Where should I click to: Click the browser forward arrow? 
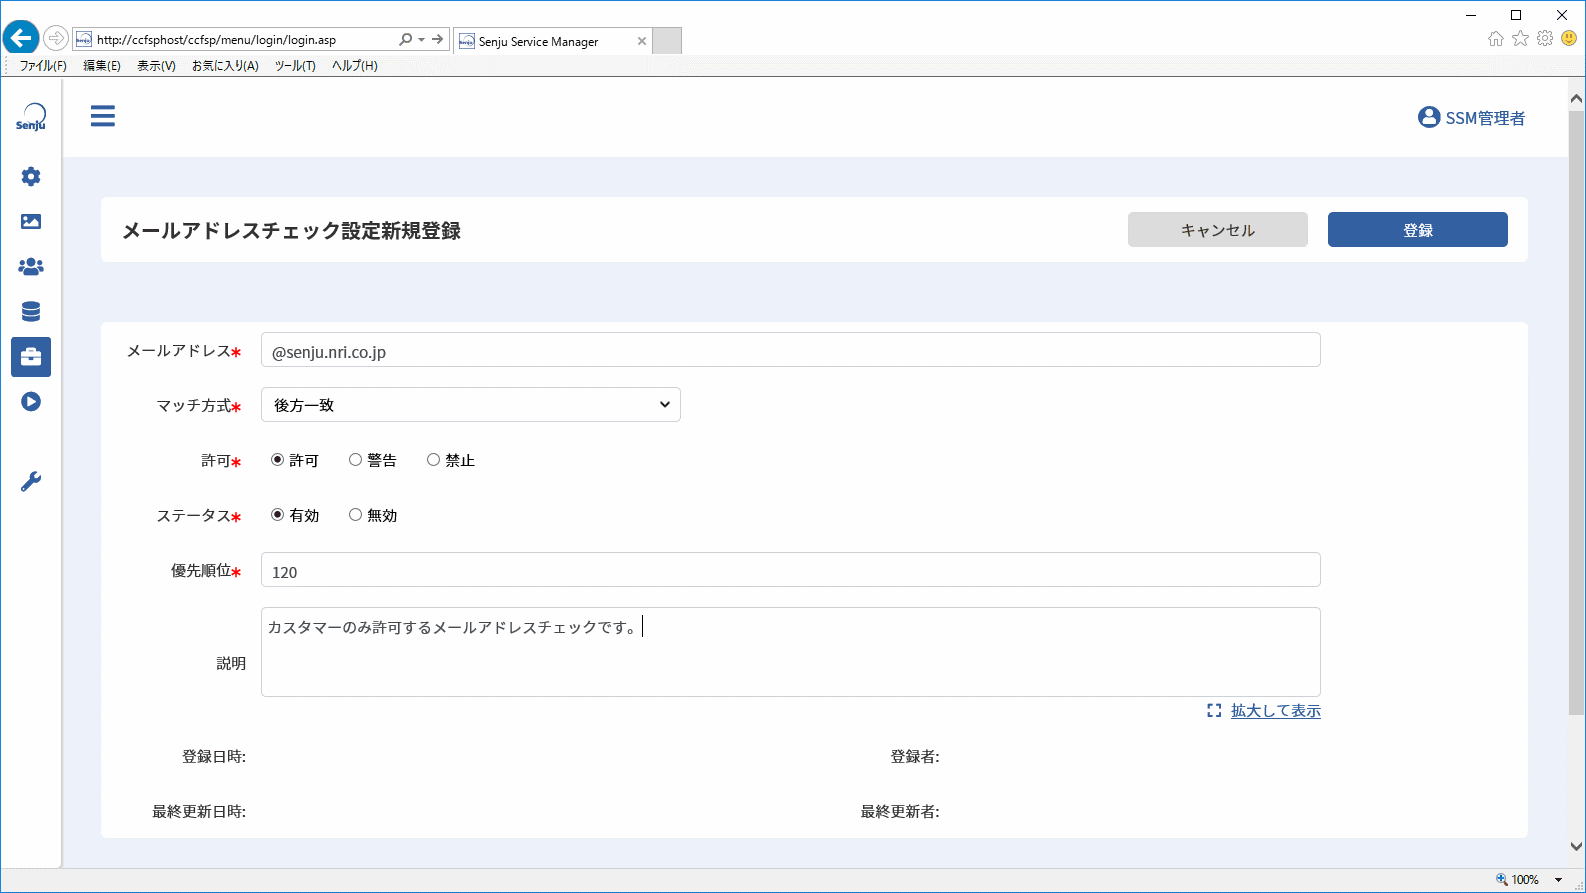(56, 39)
